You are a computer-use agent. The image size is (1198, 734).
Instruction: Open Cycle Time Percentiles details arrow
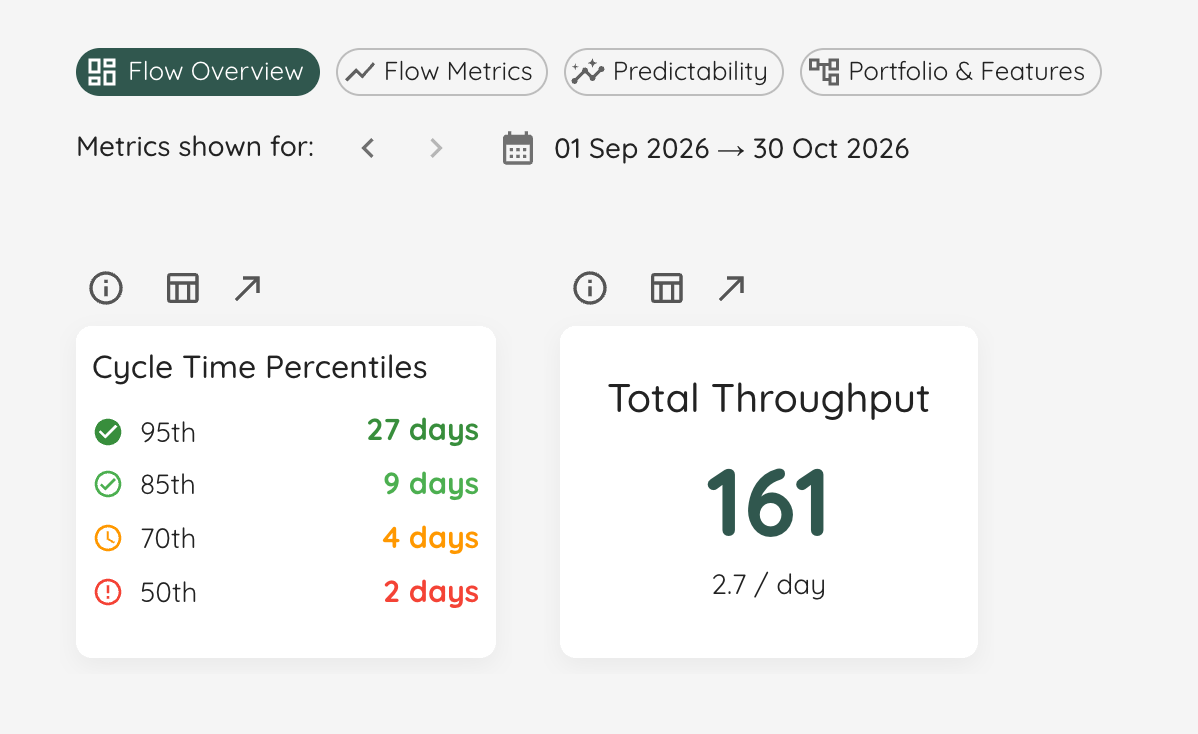pos(248,288)
